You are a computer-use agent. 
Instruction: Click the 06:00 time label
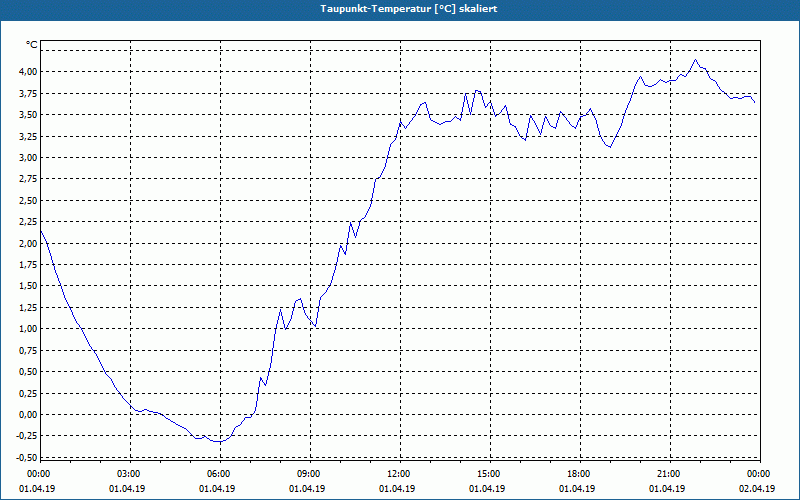(x=219, y=474)
